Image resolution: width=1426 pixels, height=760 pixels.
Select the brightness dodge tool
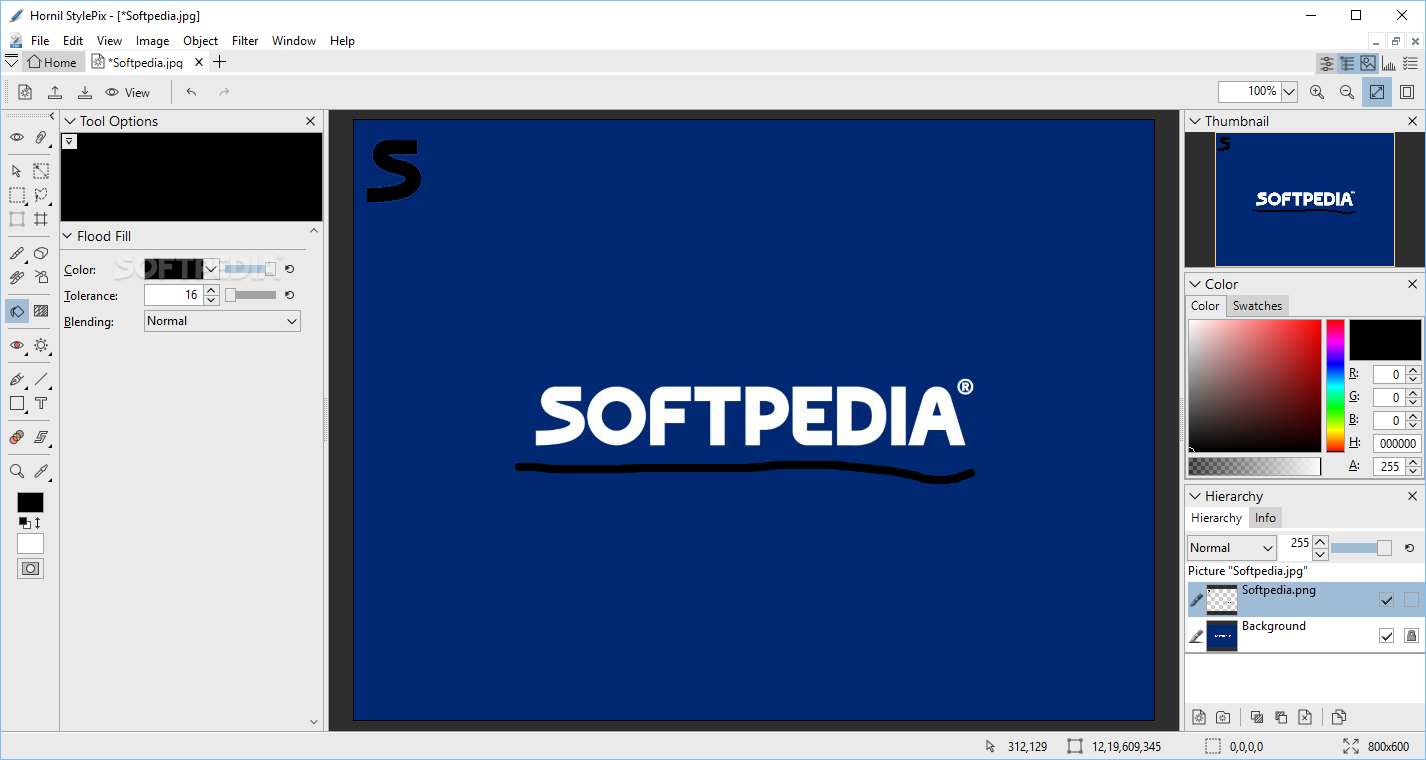coord(41,345)
